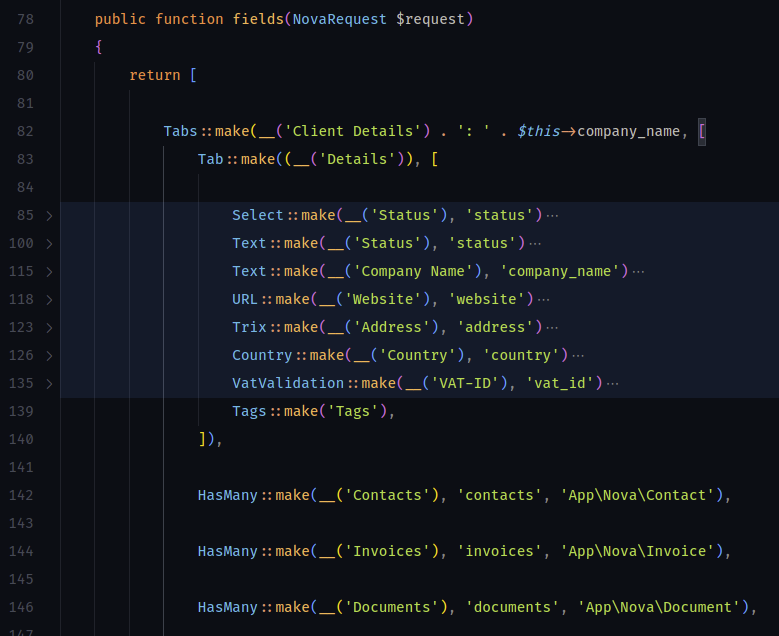Click the ellipsis after website line
Screen dimensions: 779x636
pyautogui.click(x=544, y=300)
